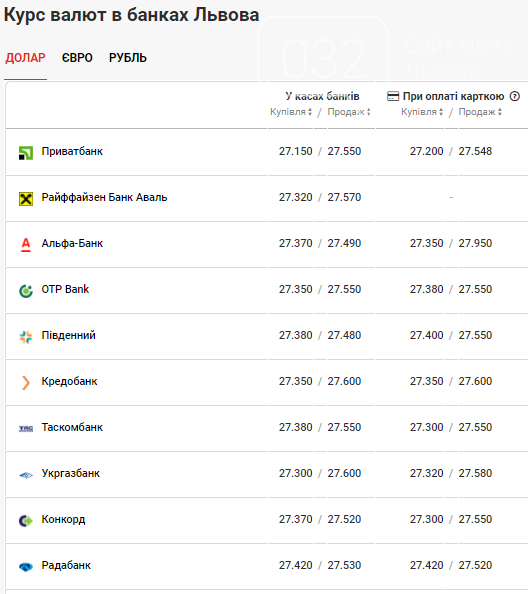
Task: Click the Укргазбанк logo icon
Action: [26, 475]
